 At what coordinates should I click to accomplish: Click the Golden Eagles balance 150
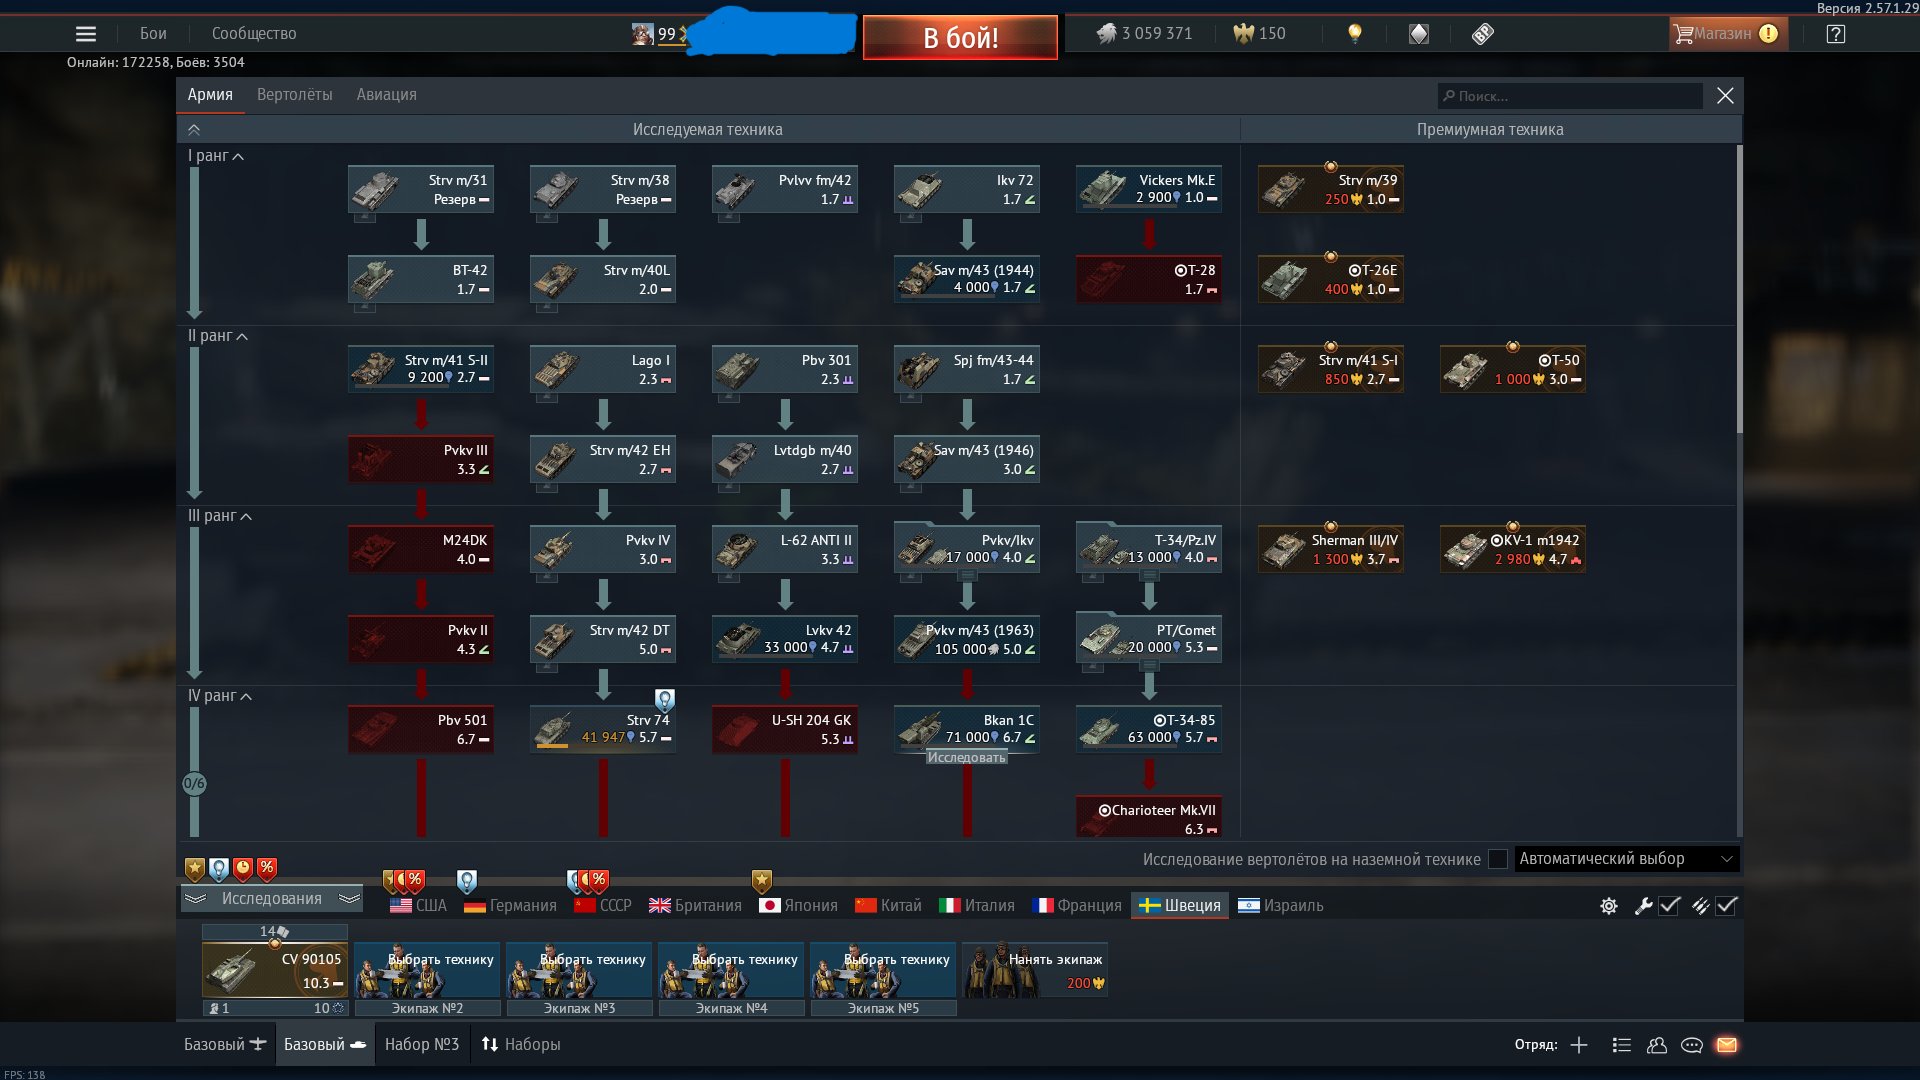click(x=1260, y=34)
